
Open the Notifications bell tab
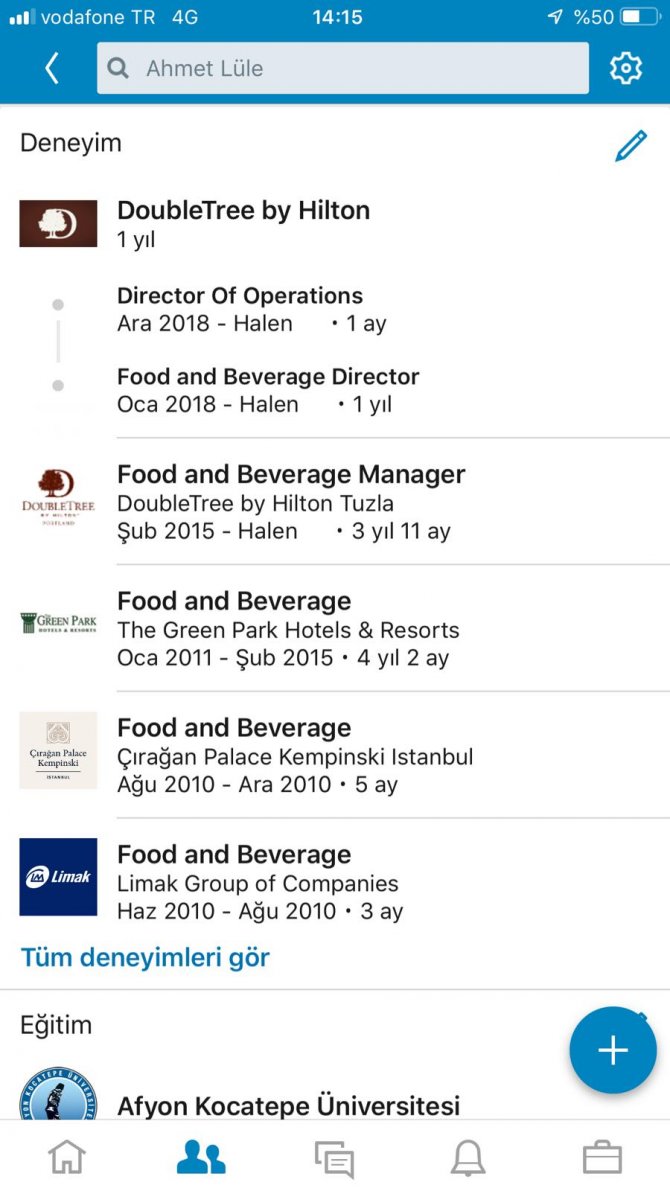(467, 1158)
